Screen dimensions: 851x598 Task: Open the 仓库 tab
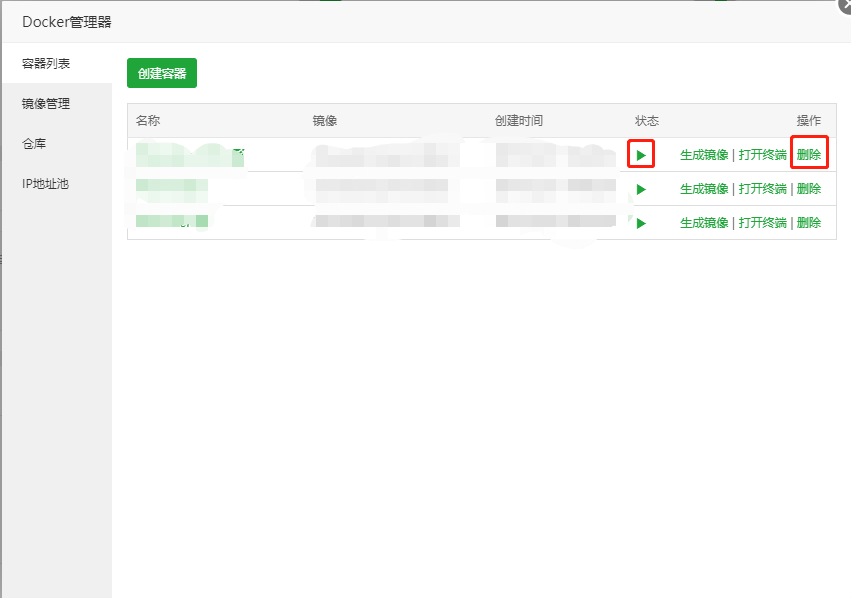point(34,144)
